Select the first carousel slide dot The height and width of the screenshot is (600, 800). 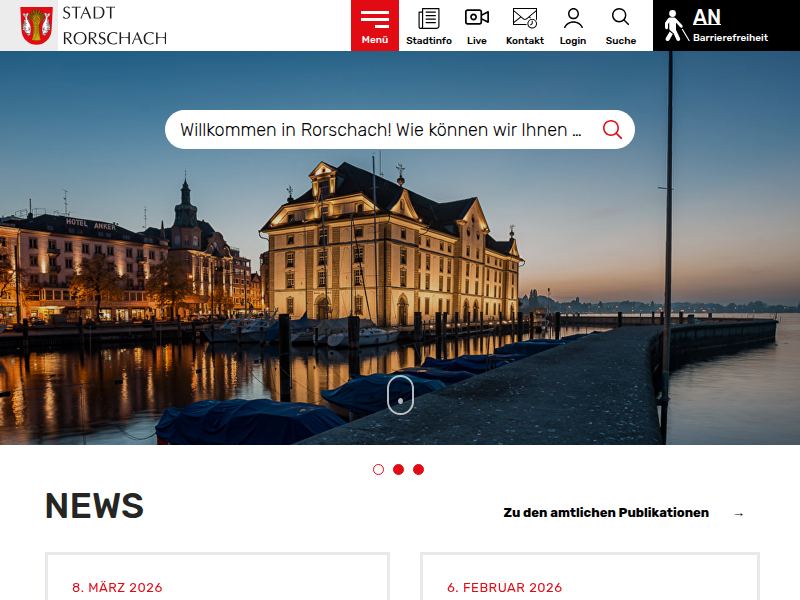pos(378,469)
